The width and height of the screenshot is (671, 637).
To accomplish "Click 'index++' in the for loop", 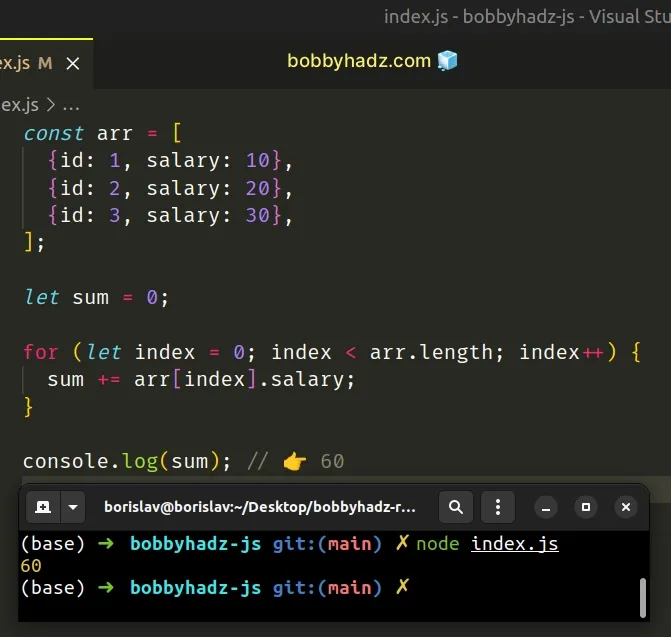I will tap(561, 352).
